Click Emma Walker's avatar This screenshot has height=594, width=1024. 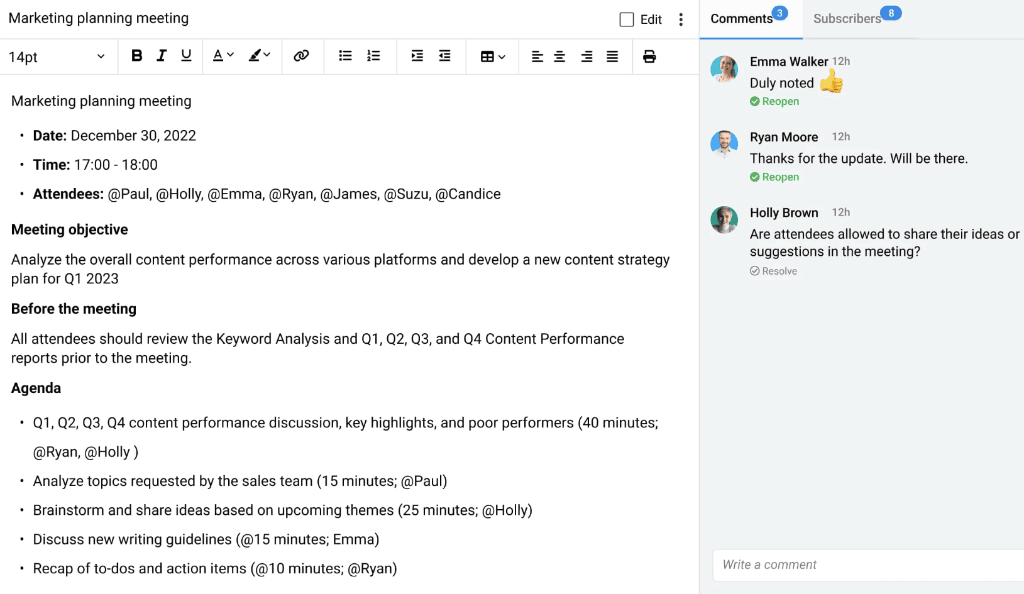coord(724,69)
